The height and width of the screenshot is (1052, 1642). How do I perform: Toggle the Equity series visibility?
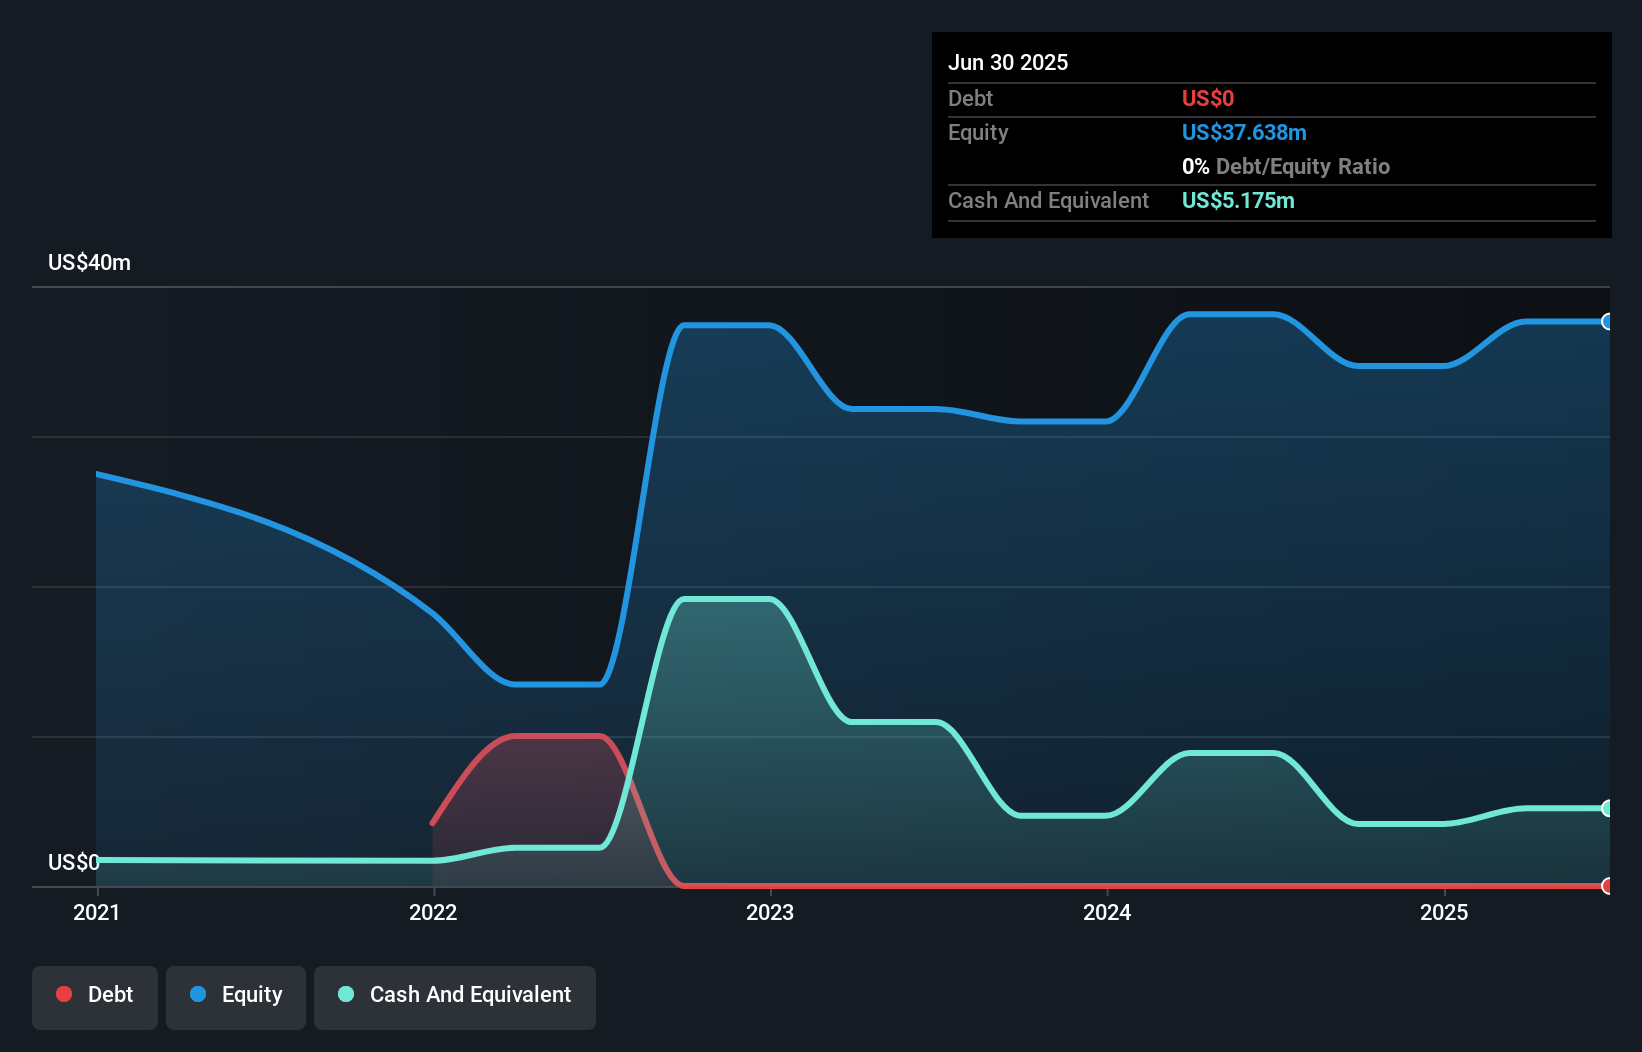[235, 995]
